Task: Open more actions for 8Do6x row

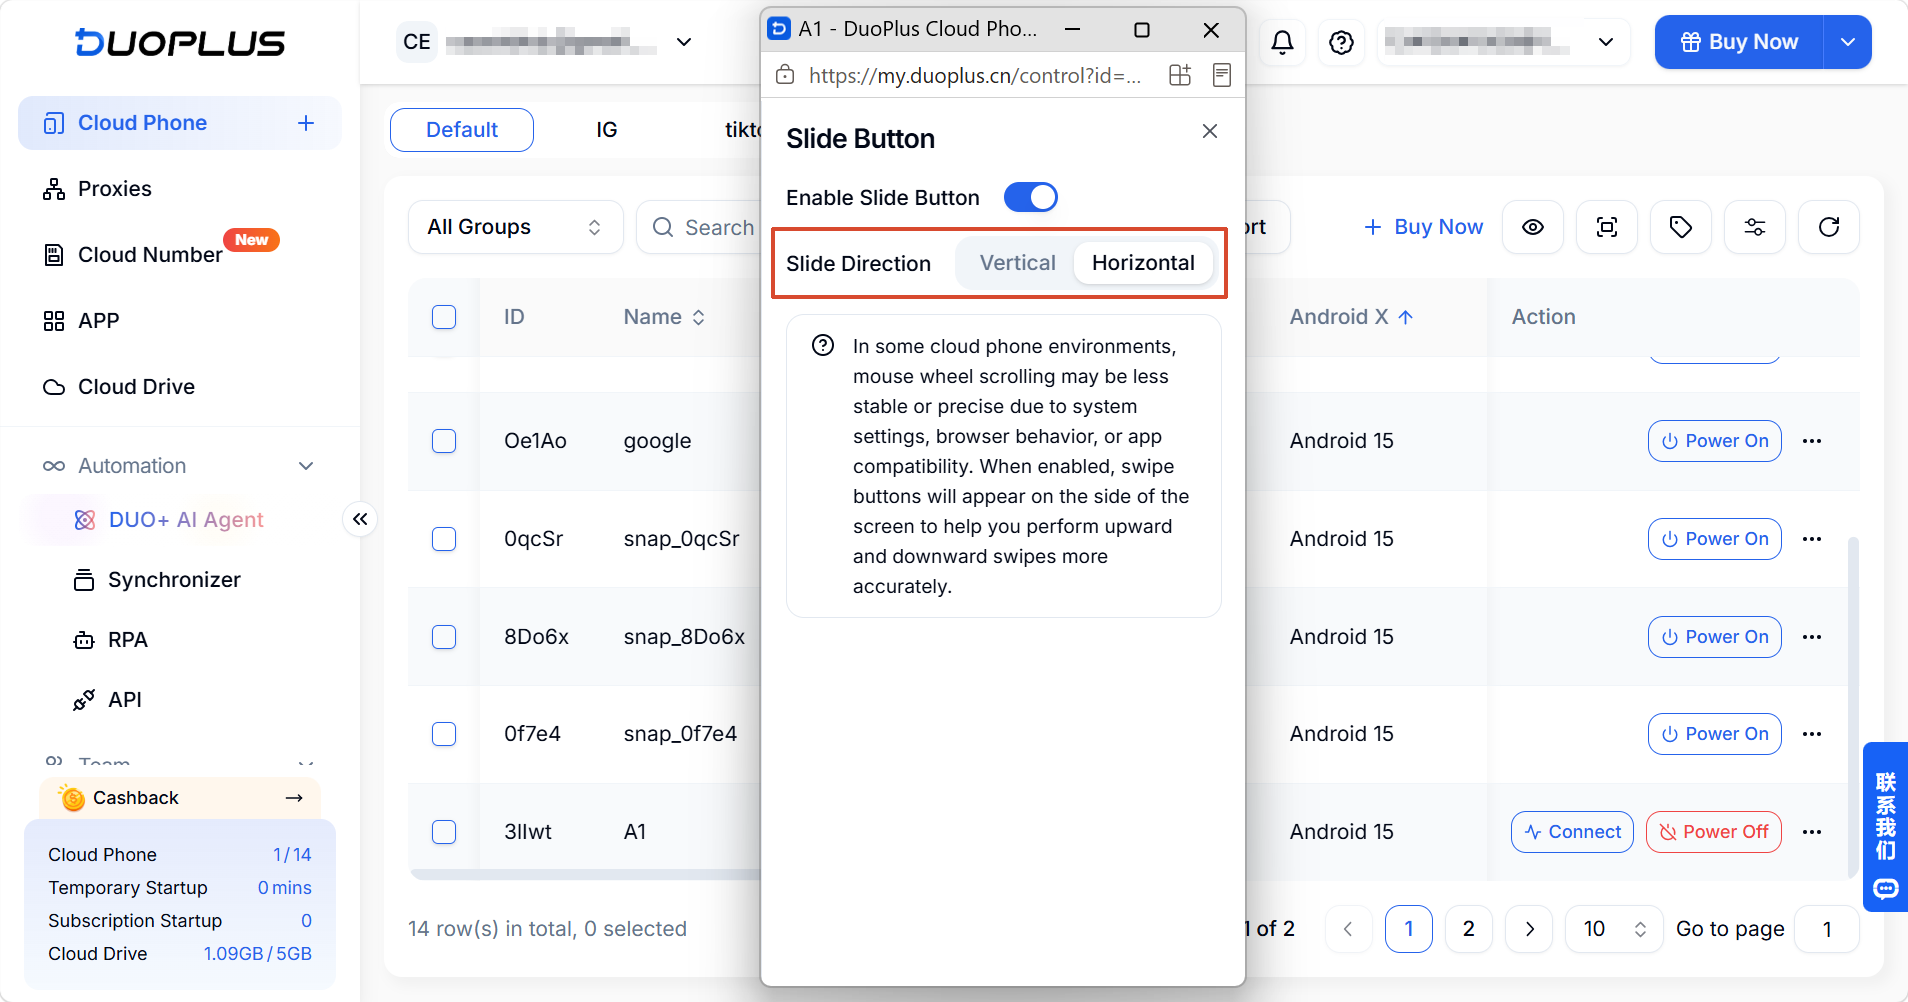Action: tap(1812, 637)
